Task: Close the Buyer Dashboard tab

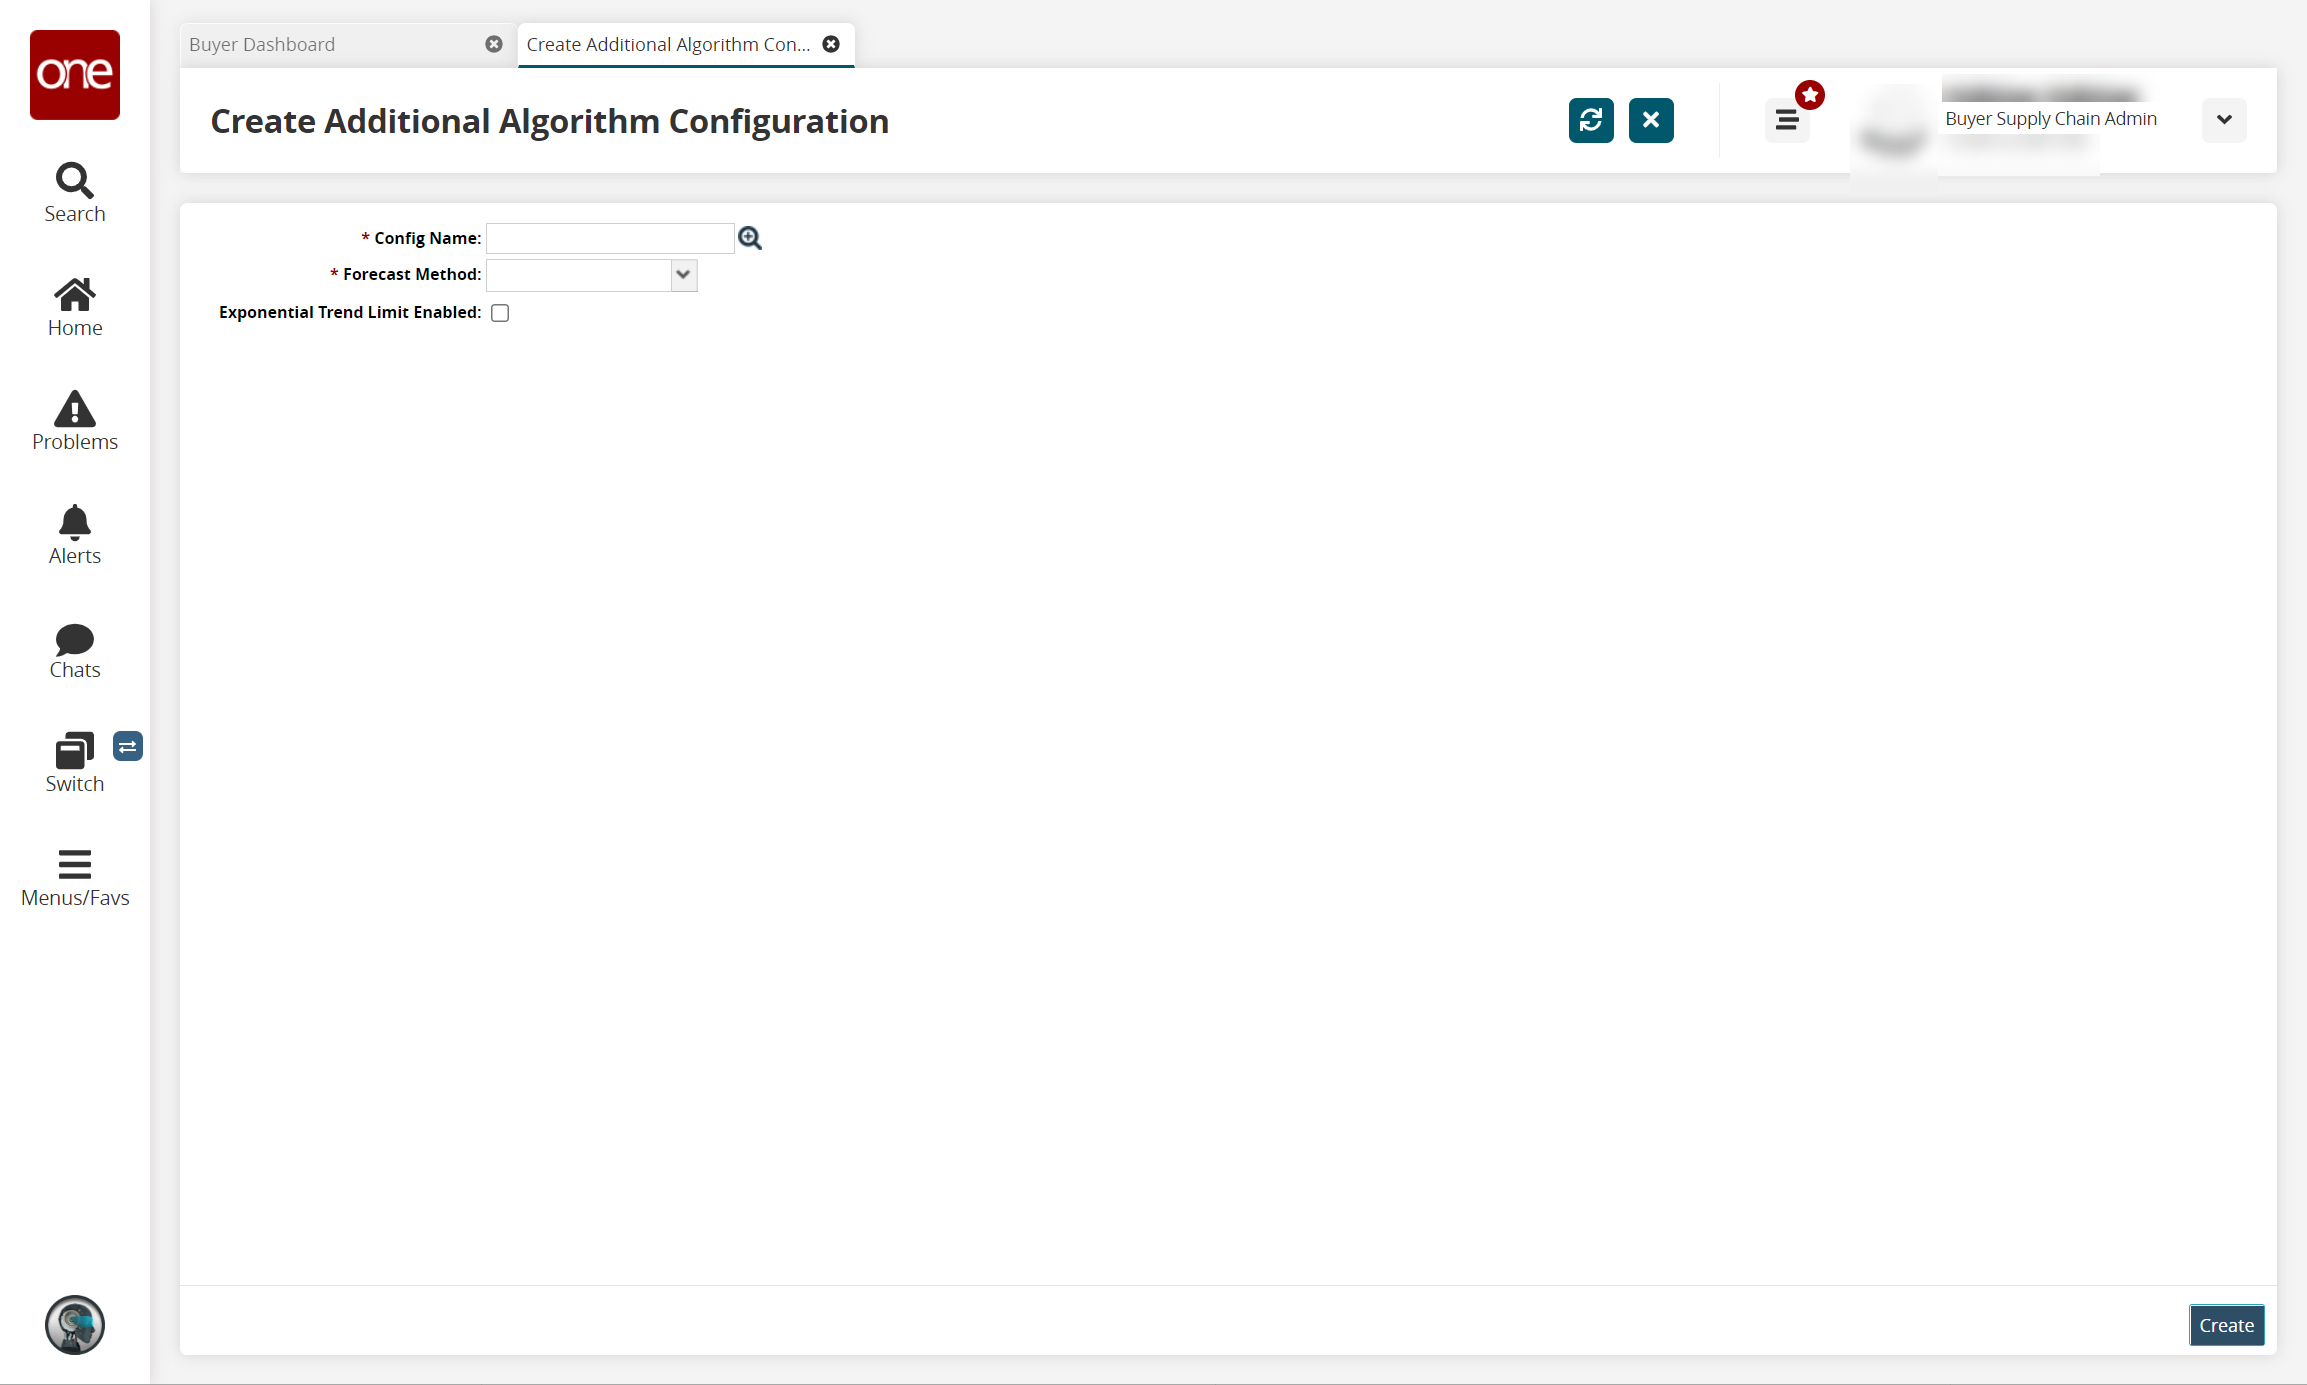Action: click(x=493, y=44)
